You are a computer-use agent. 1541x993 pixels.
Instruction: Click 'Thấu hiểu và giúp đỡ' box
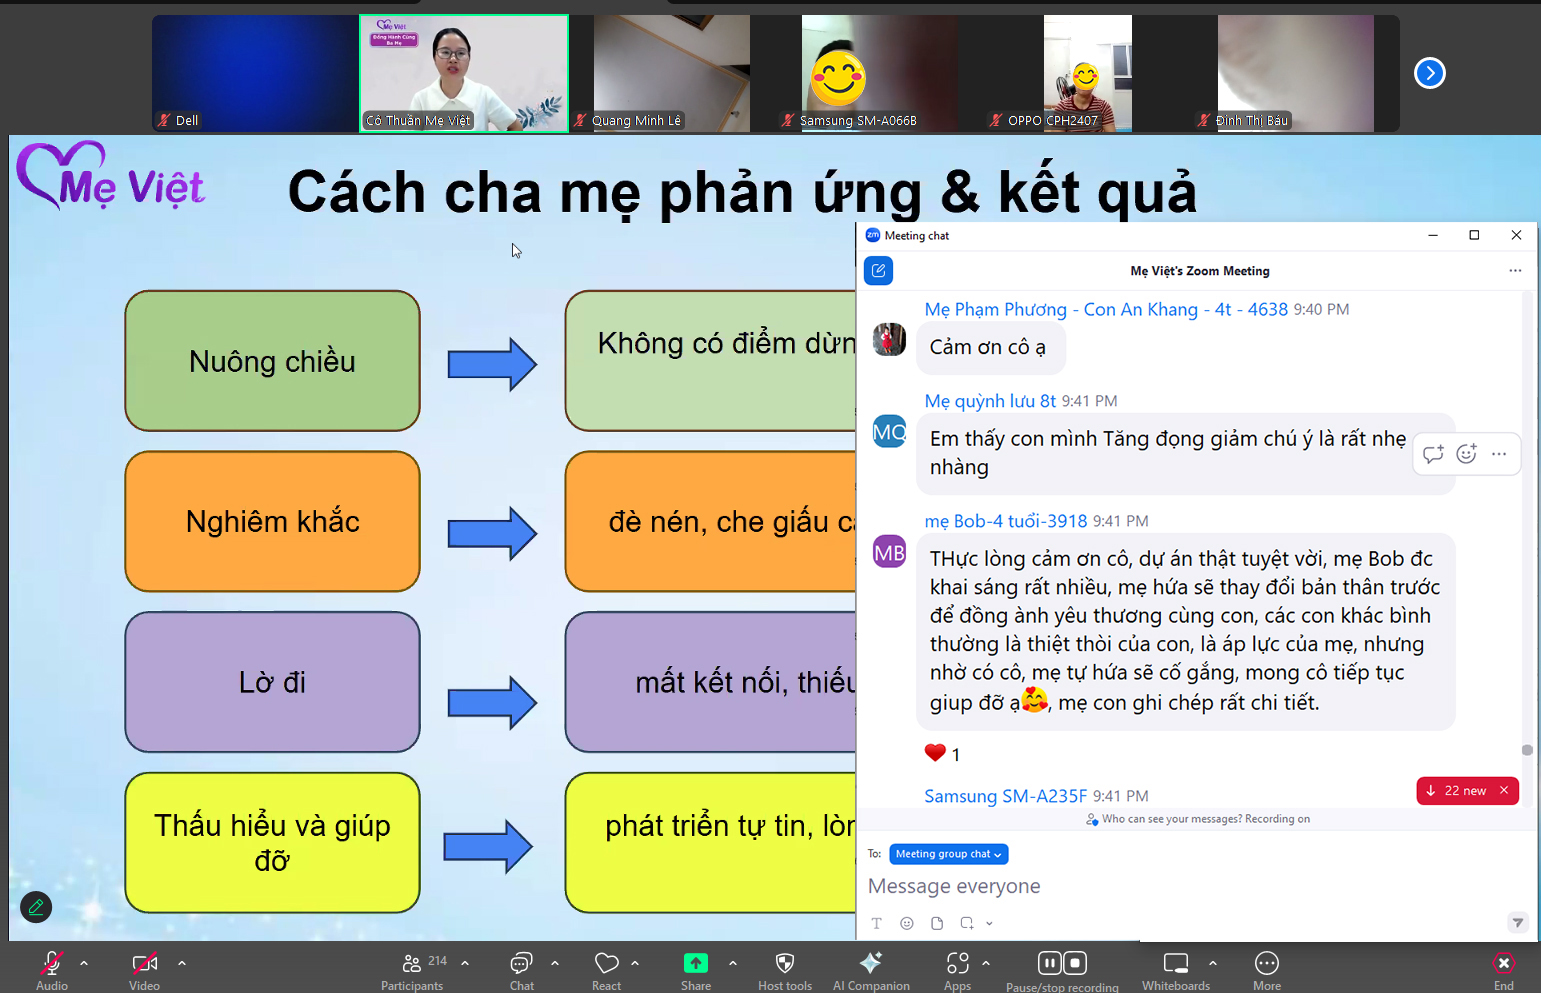(272, 842)
